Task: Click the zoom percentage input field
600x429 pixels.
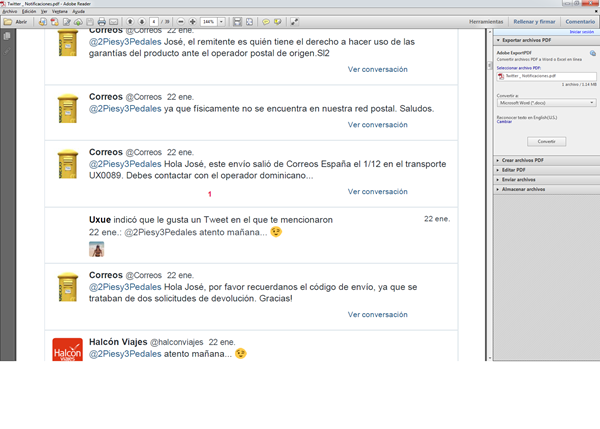Action: (209, 22)
